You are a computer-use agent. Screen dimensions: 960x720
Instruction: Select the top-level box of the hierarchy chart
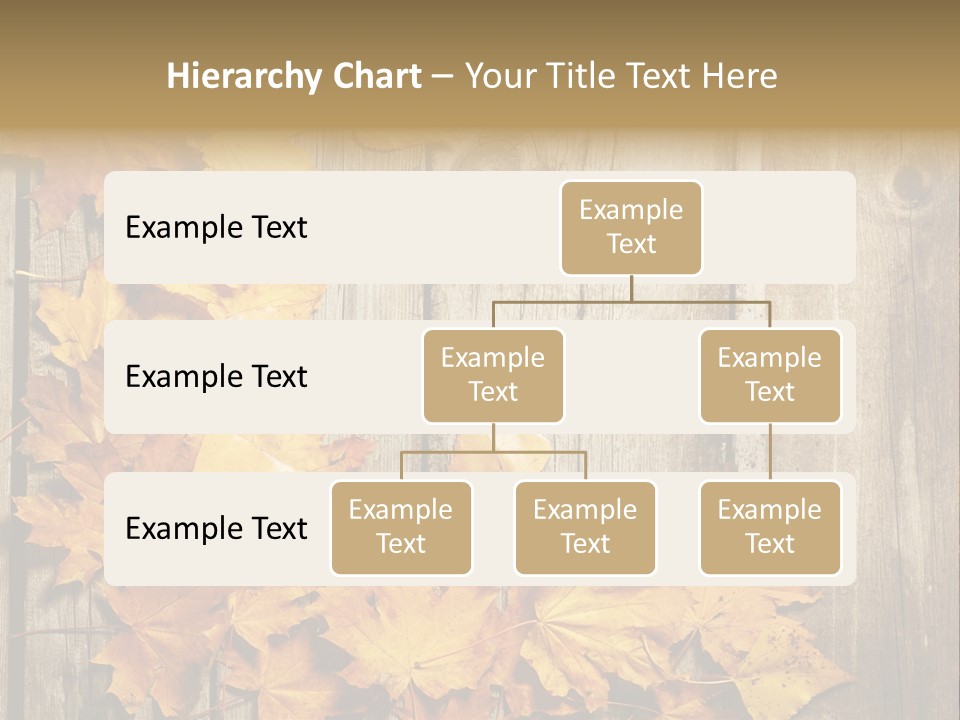pos(631,227)
